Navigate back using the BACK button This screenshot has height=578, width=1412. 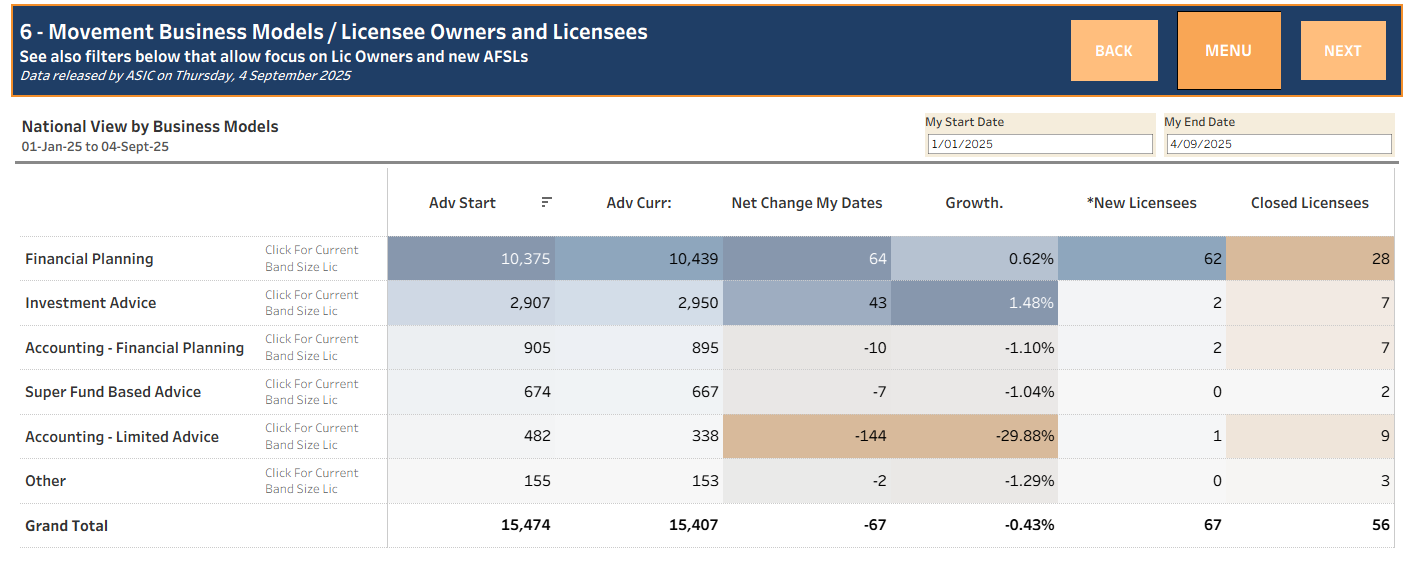click(1114, 50)
